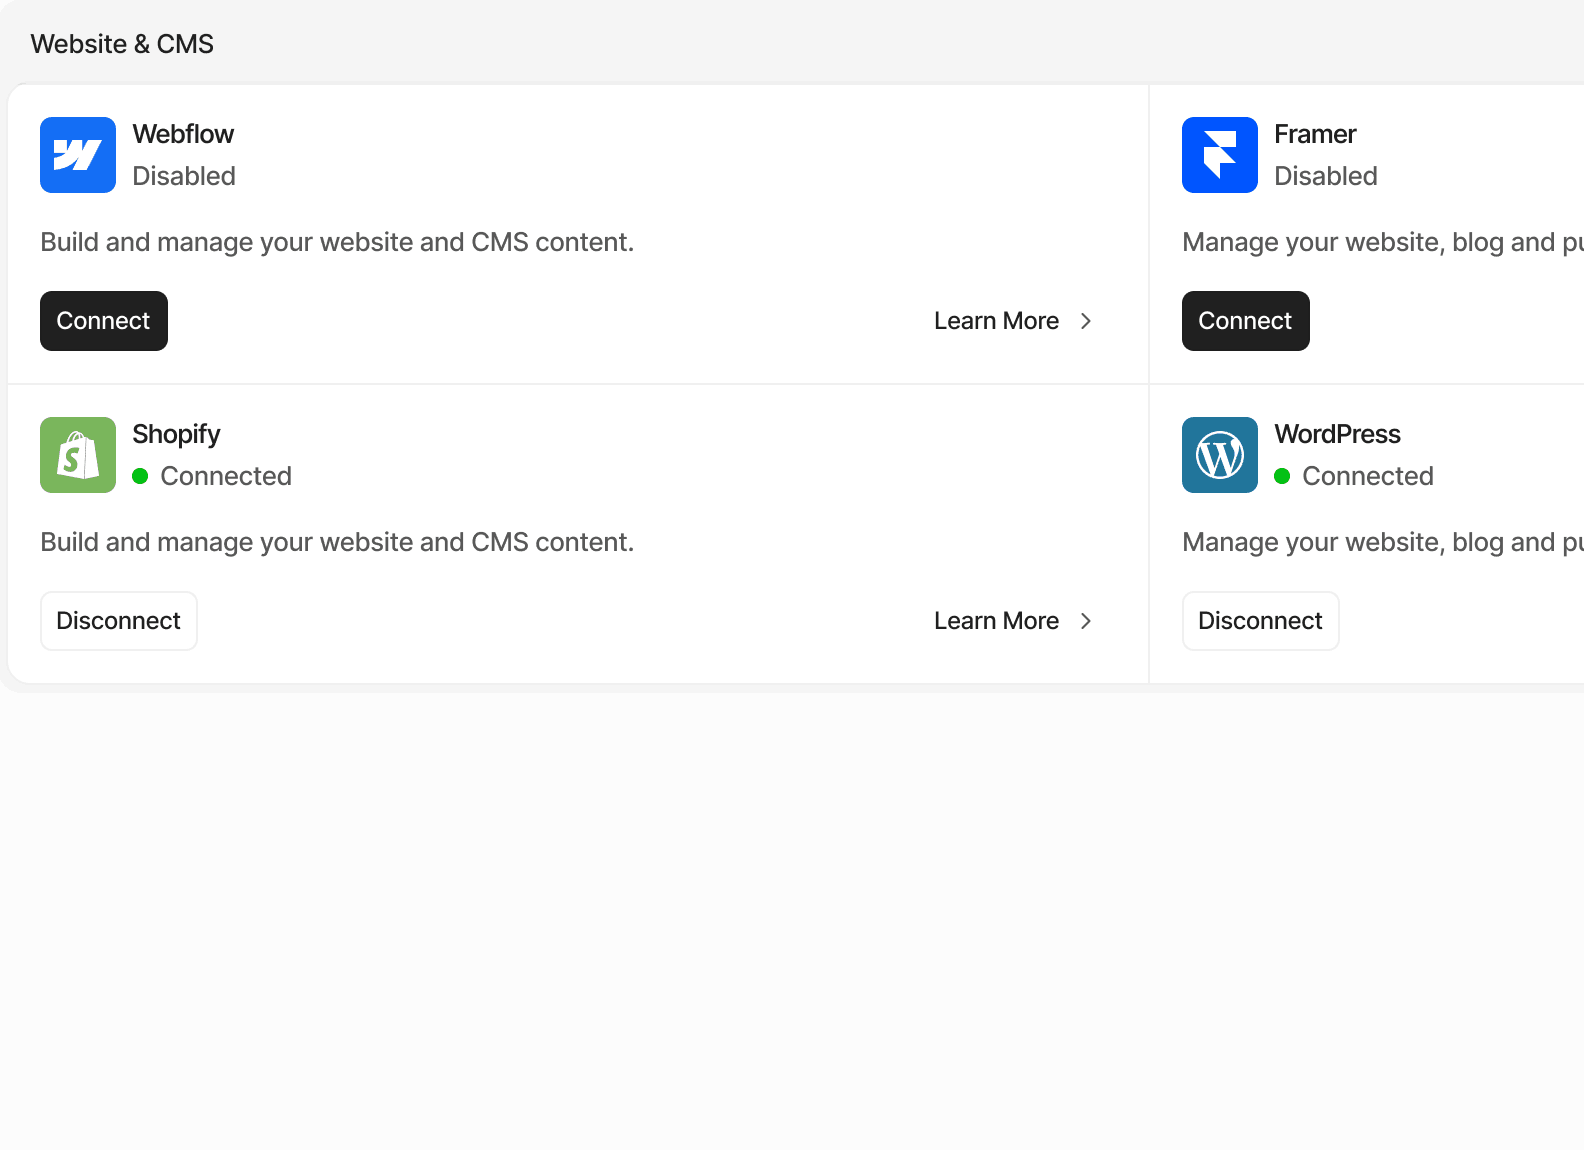
Task: Click the chevron arrow in Shopify card
Action: pyautogui.click(x=1086, y=621)
